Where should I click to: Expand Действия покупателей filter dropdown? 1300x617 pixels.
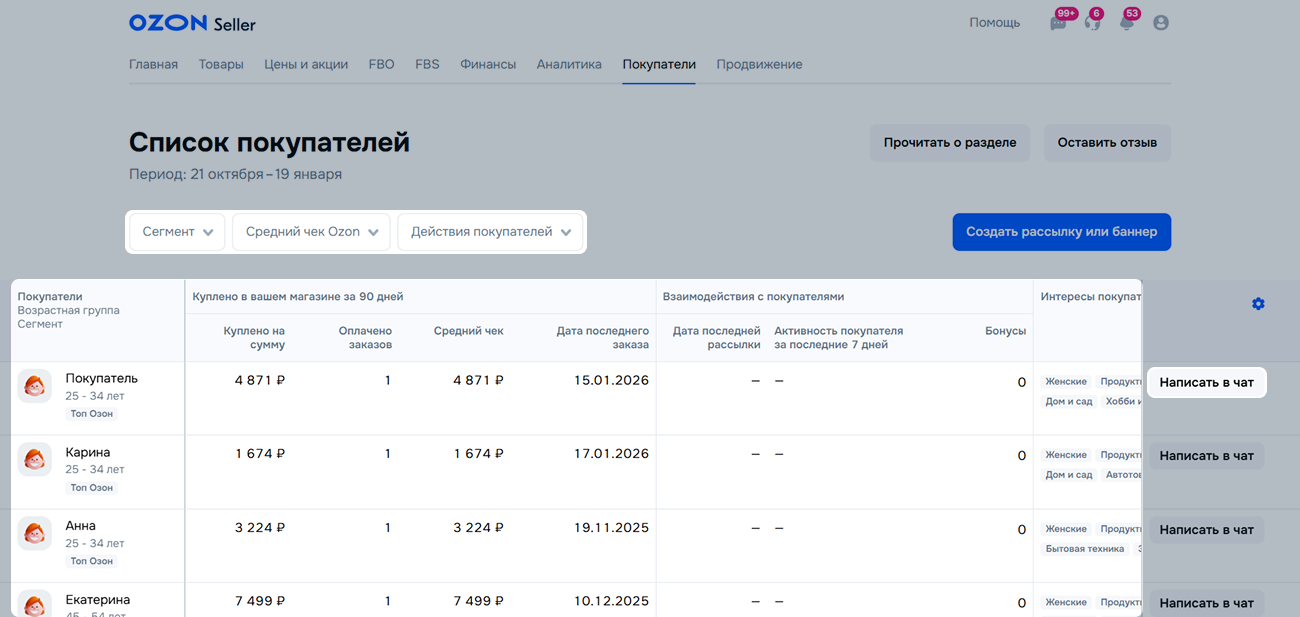490,232
